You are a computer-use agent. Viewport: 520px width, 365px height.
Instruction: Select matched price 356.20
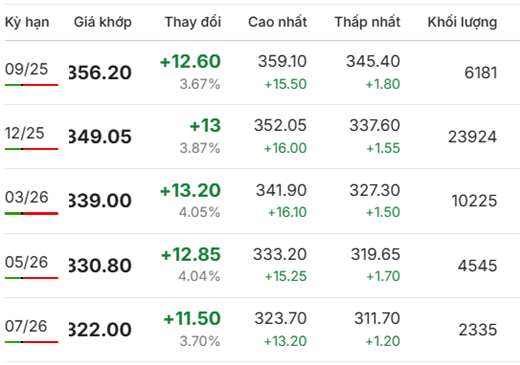(x=100, y=73)
